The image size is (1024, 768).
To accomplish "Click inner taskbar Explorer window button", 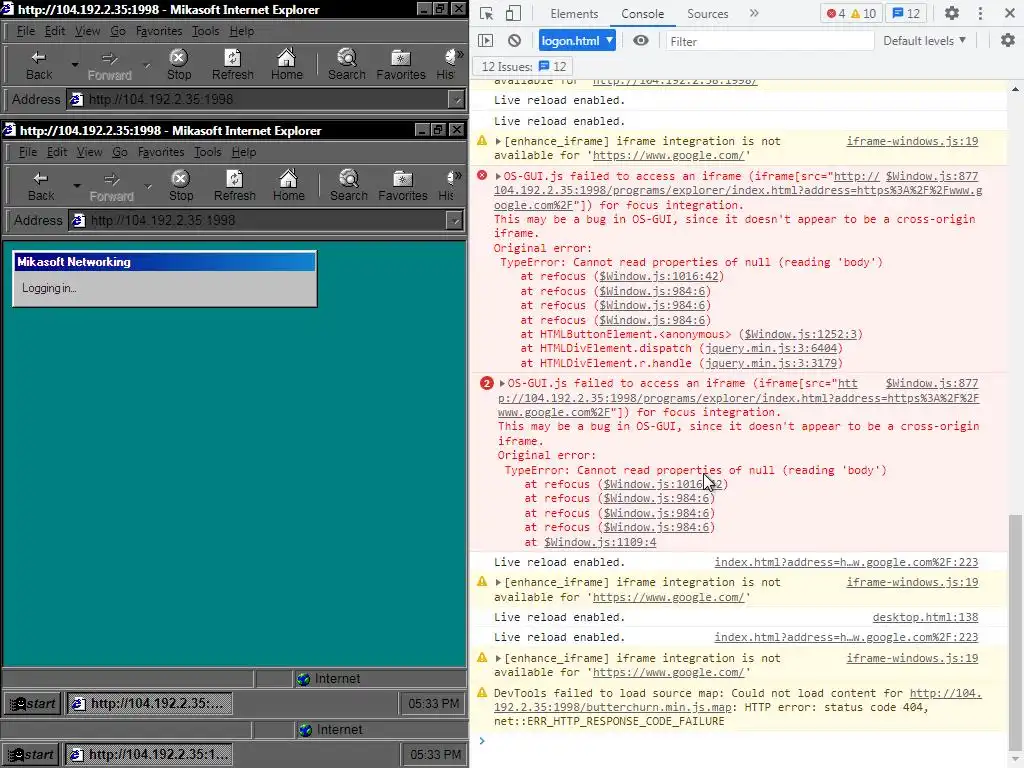I will coord(150,703).
